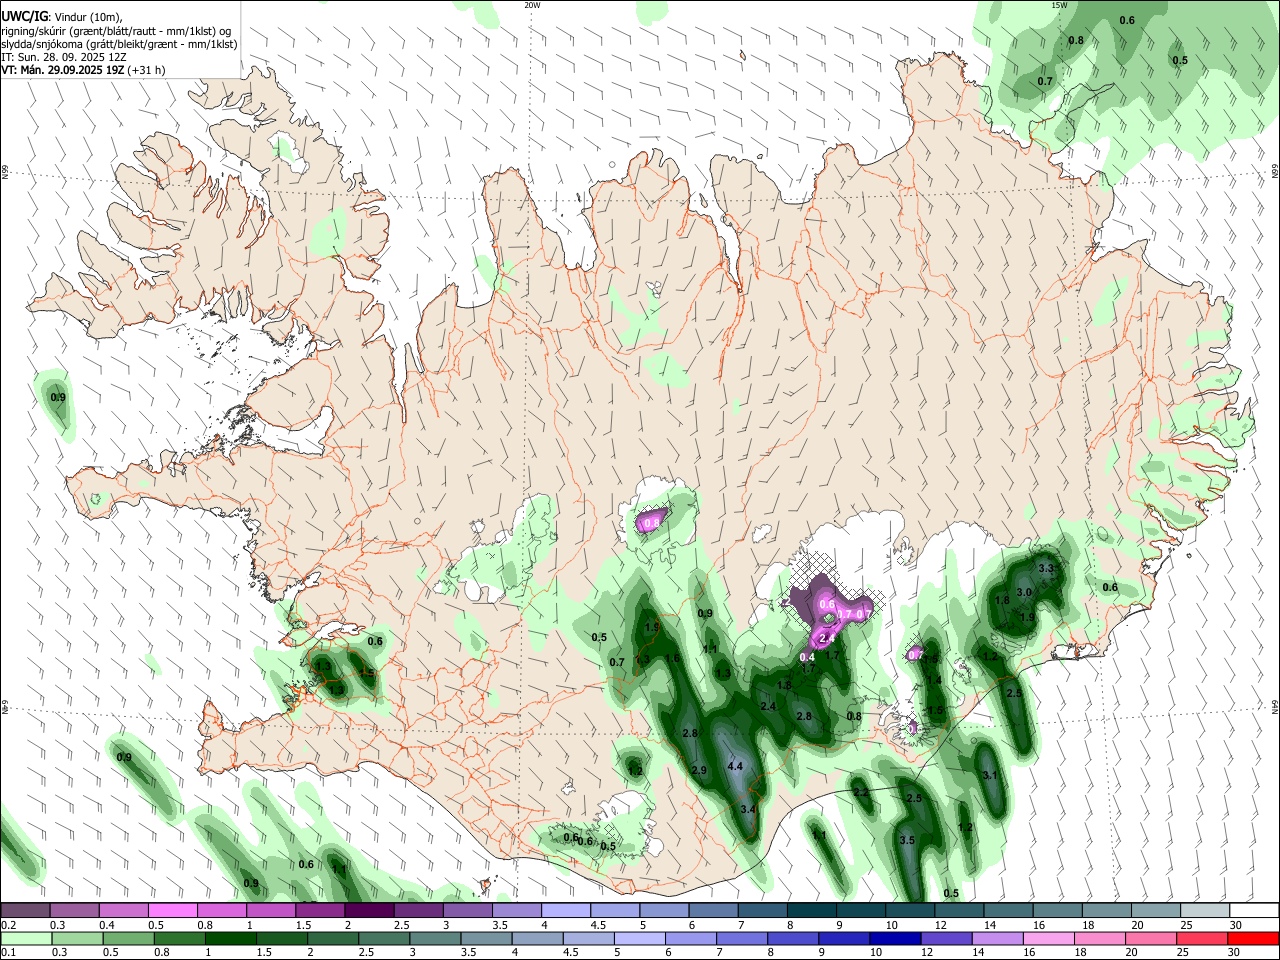Click the 'UWC/IG: Vindur (10m)' title text
This screenshot has height=960, width=1280.
(x=62, y=17)
